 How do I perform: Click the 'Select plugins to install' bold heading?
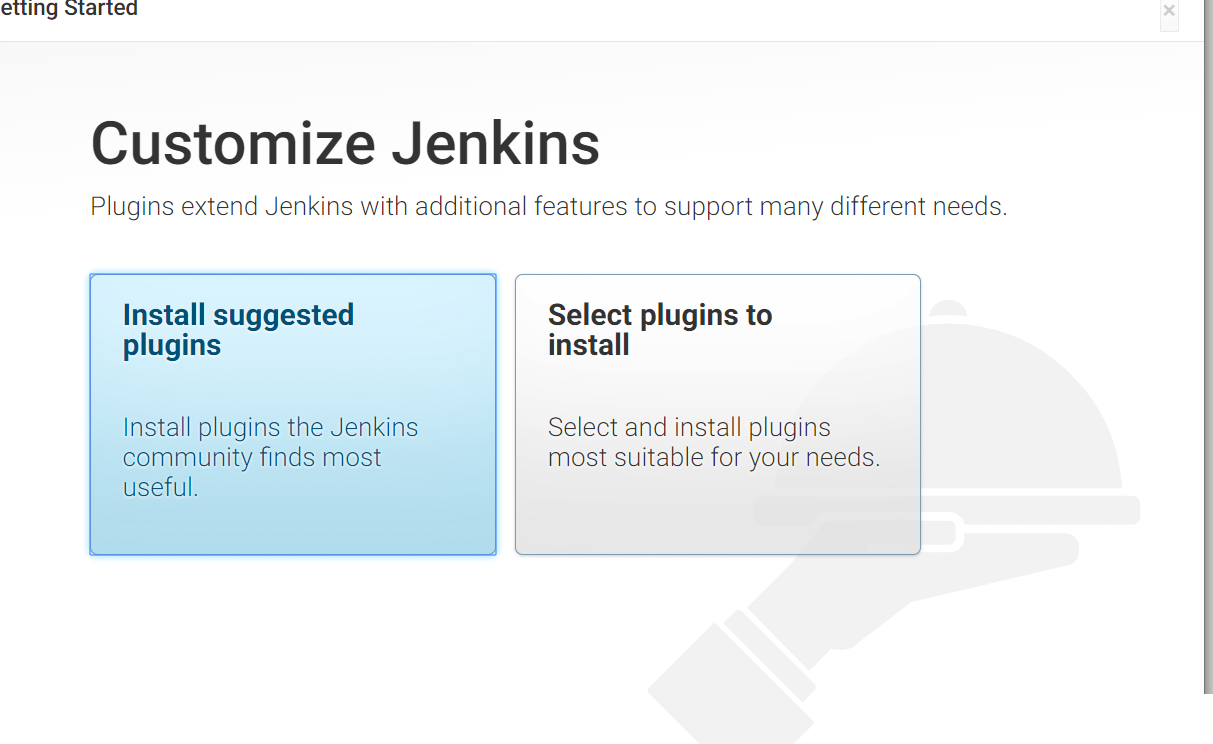coord(660,330)
